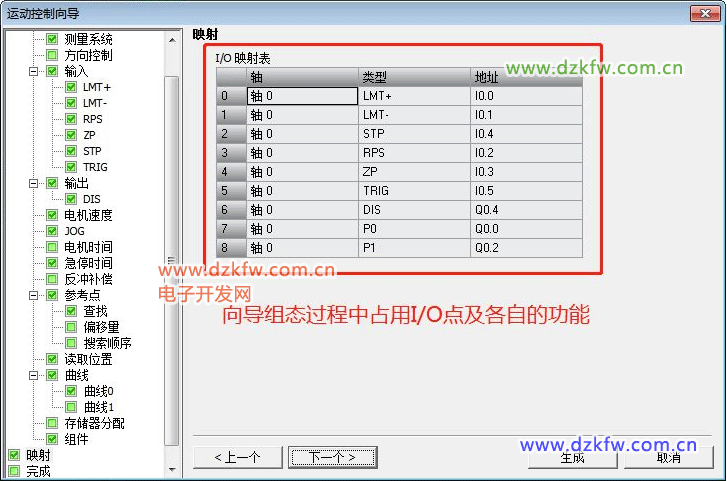The height and width of the screenshot is (481, 727).
Task: Select the JOG tree item
Action: [x=74, y=231]
